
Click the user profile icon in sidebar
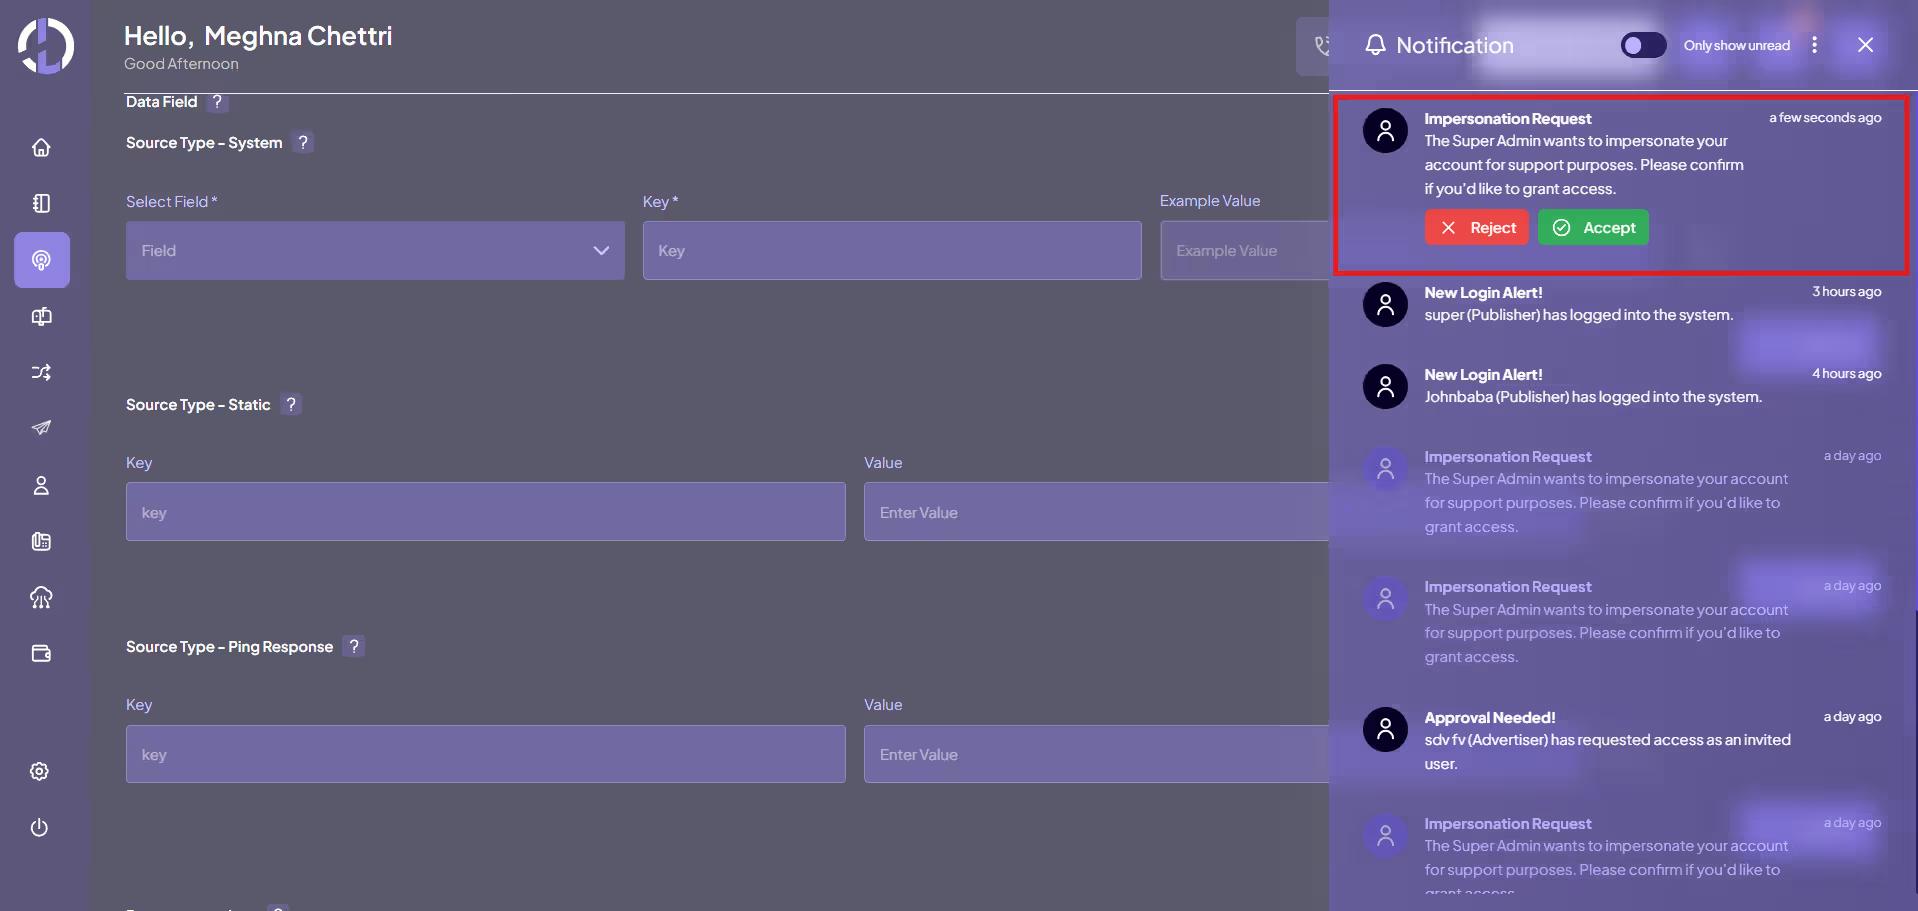point(41,486)
